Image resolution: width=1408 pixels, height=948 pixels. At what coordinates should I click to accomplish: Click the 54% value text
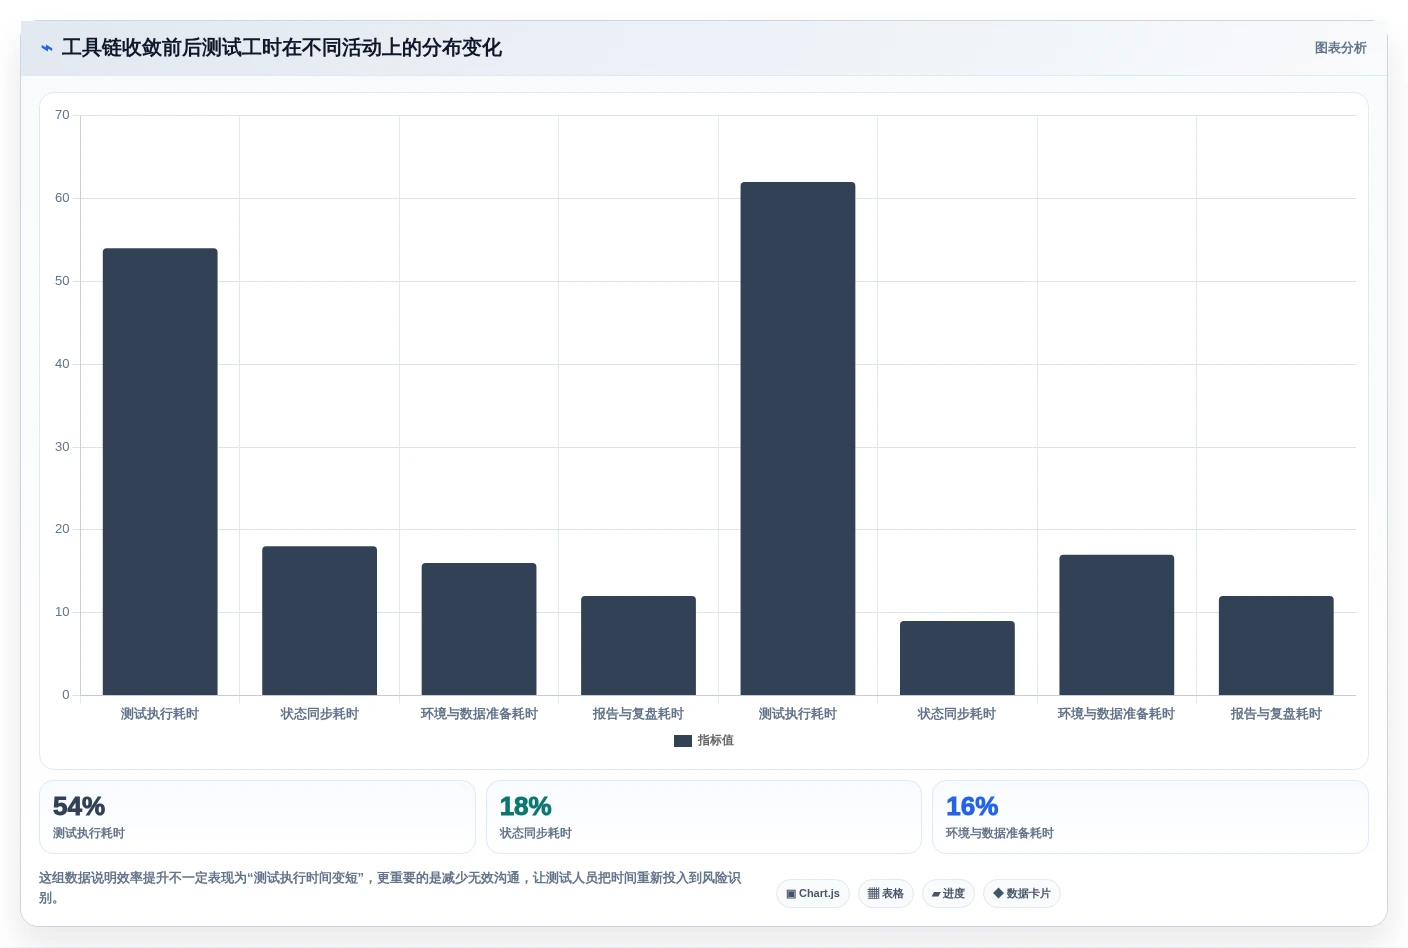pyautogui.click(x=79, y=806)
